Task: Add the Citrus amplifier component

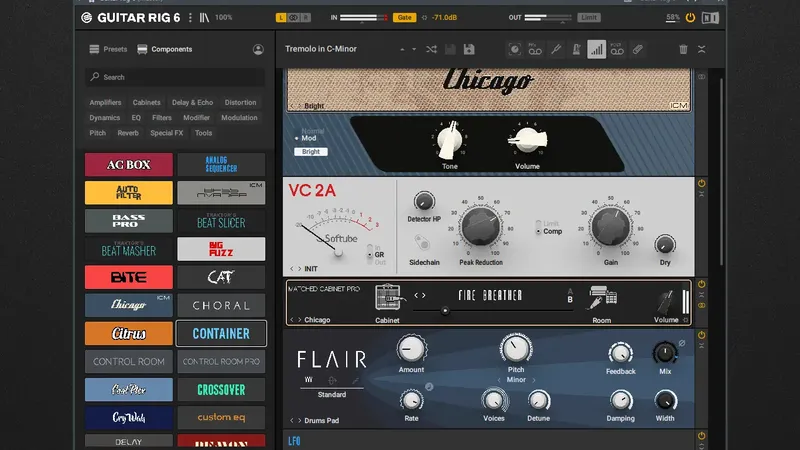Action: [x=129, y=333]
